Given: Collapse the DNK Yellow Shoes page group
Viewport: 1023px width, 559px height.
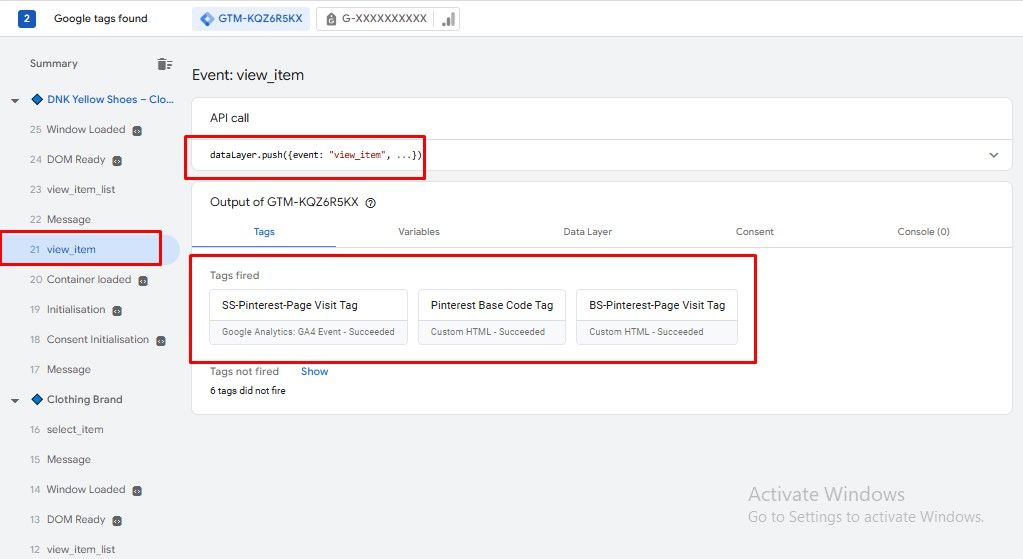Looking at the screenshot, I should [x=15, y=100].
